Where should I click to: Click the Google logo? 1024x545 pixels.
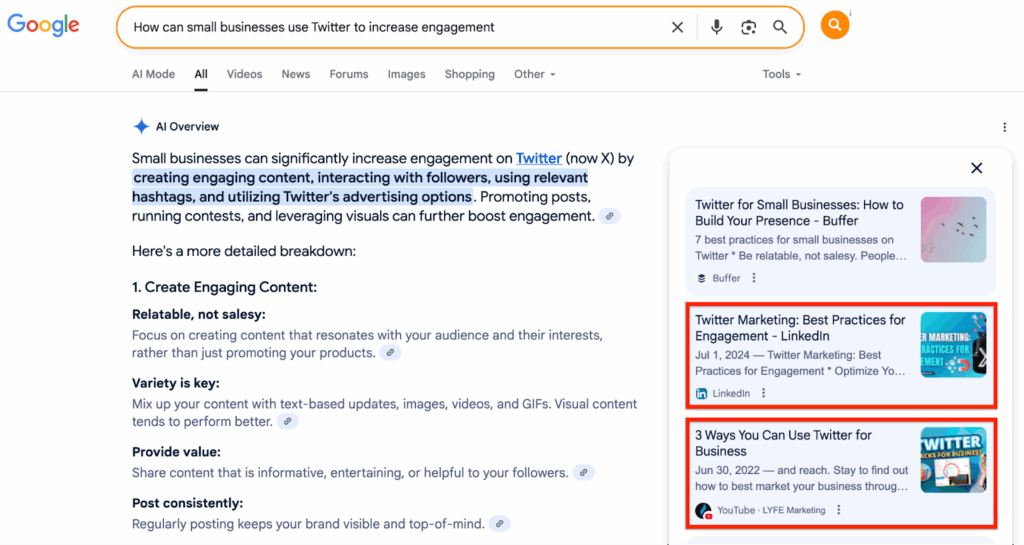tap(43, 26)
